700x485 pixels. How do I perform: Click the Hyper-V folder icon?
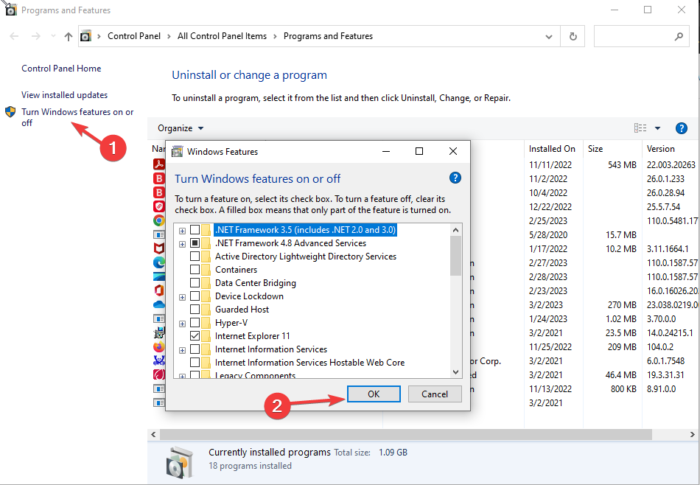pyautogui.click(x=206, y=322)
